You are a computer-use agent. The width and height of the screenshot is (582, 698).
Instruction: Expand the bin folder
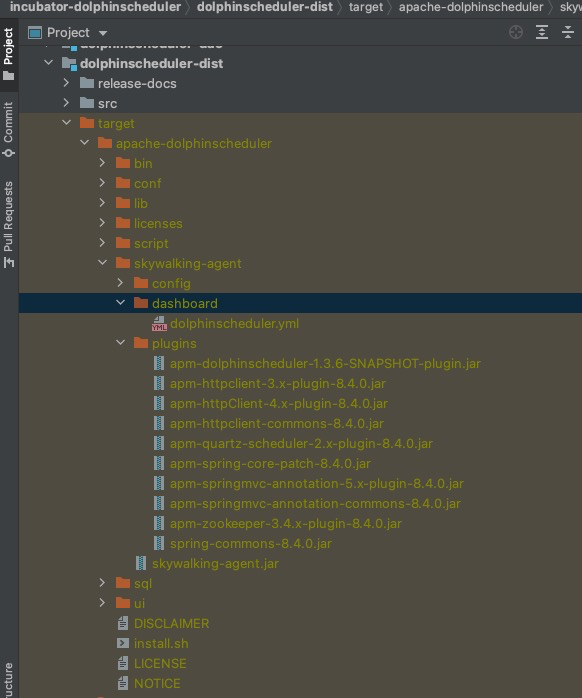pos(102,162)
